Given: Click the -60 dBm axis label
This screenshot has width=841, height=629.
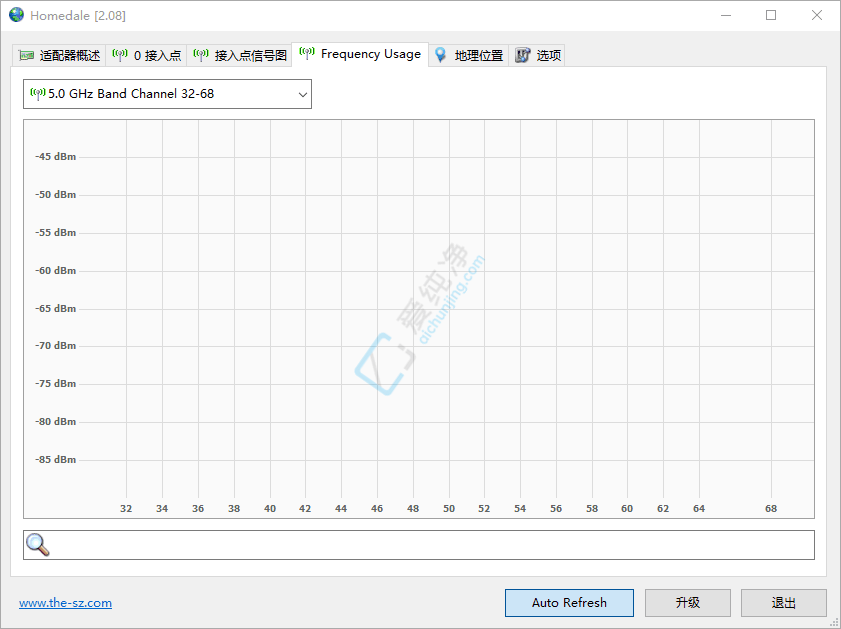Looking at the screenshot, I should (56, 271).
